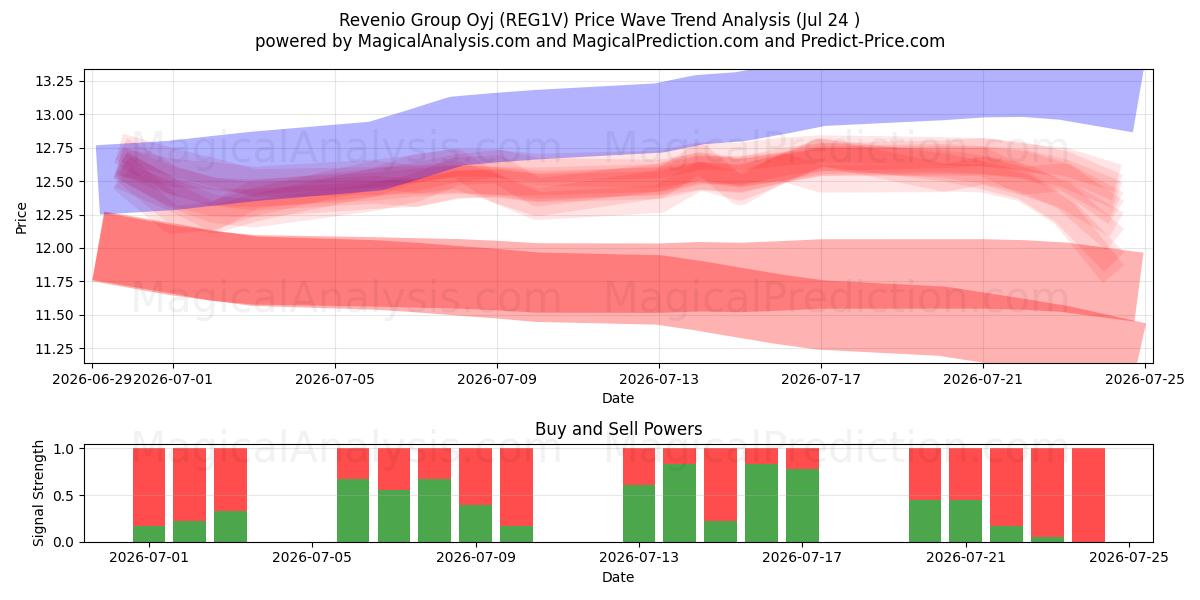Click the Revenio Group Oyj chart title
Image resolution: width=1200 pixels, height=600 pixels.
(x=599, y=20)
